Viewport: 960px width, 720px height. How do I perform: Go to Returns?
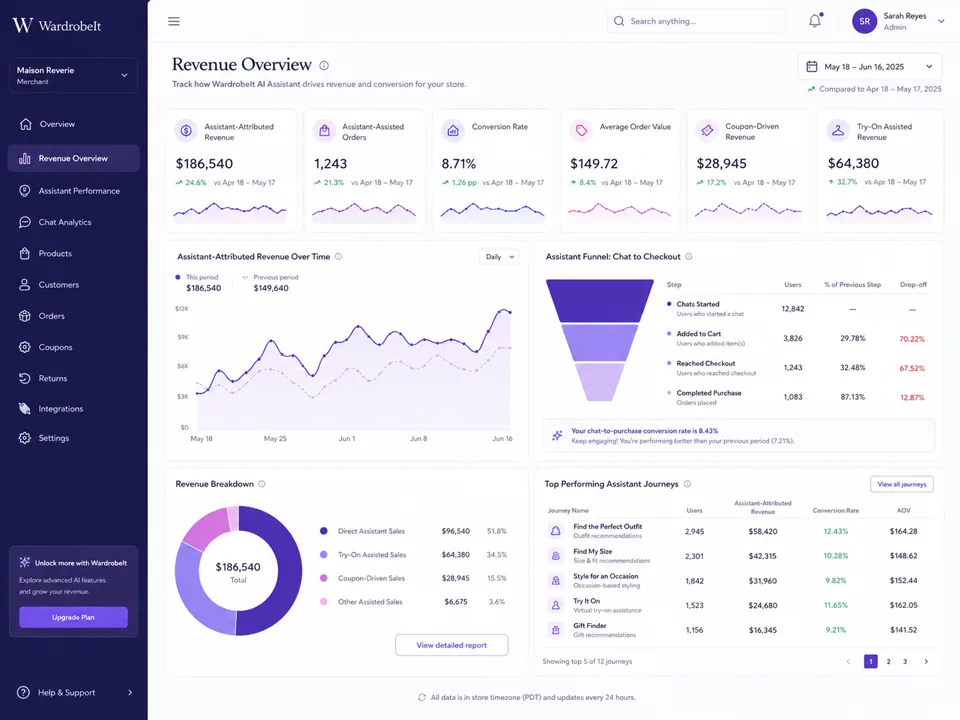(x=73, y=378)
